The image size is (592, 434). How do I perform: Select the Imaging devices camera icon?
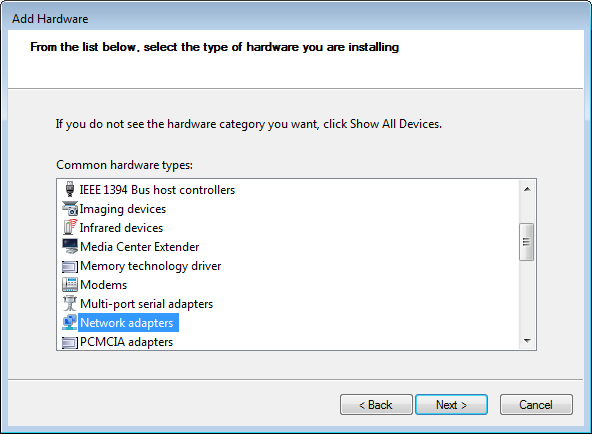[70, 209]
